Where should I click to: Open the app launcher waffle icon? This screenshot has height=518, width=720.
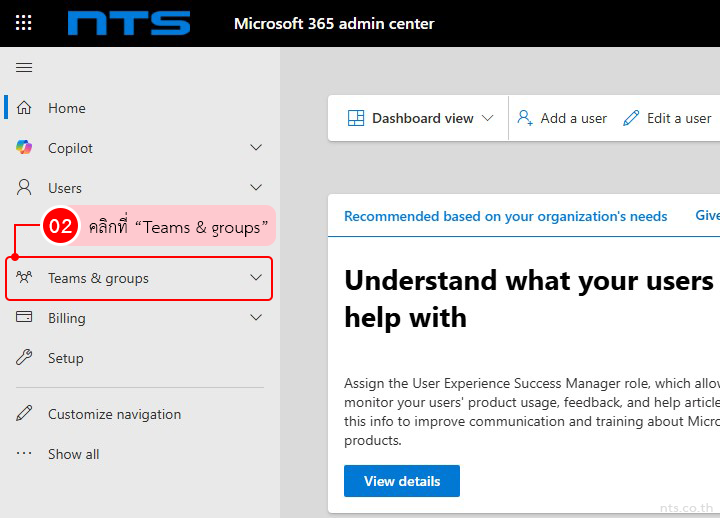(24, 23)
